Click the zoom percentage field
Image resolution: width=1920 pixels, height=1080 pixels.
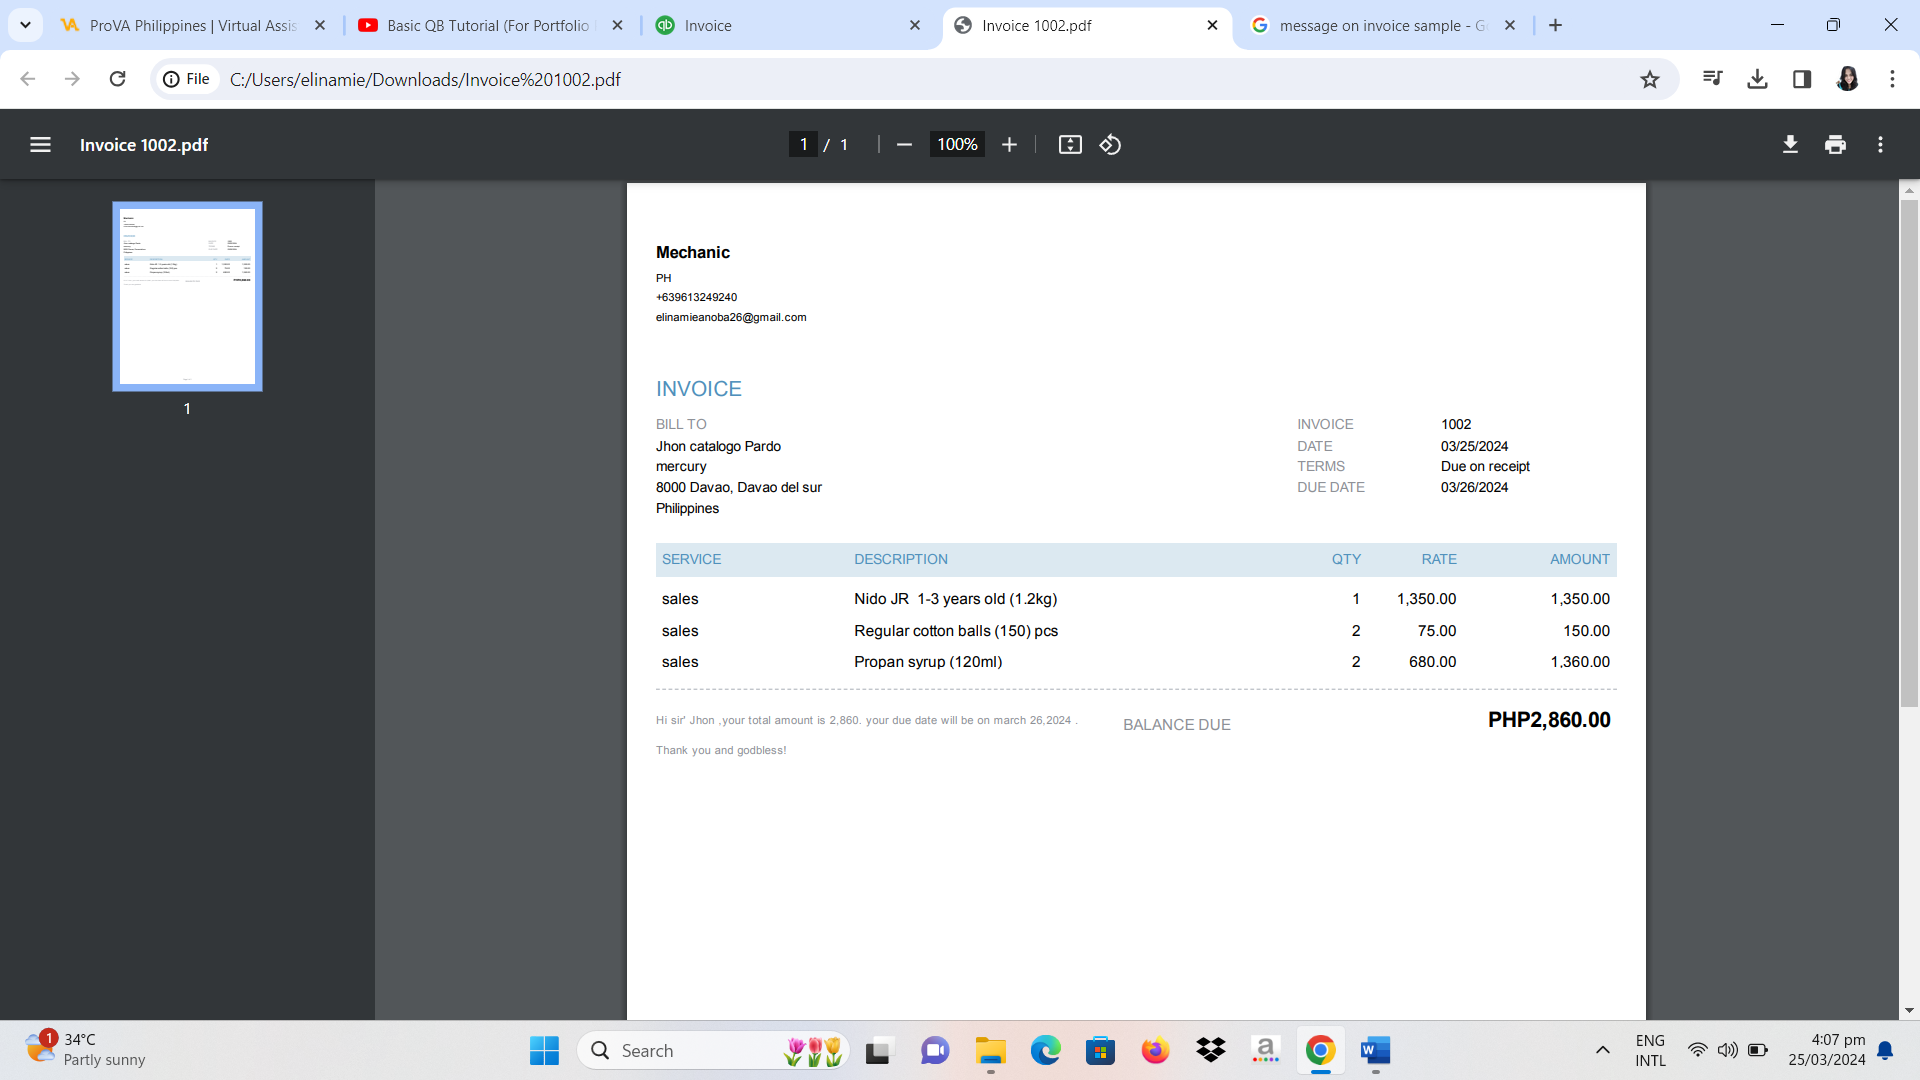point(956,145)
